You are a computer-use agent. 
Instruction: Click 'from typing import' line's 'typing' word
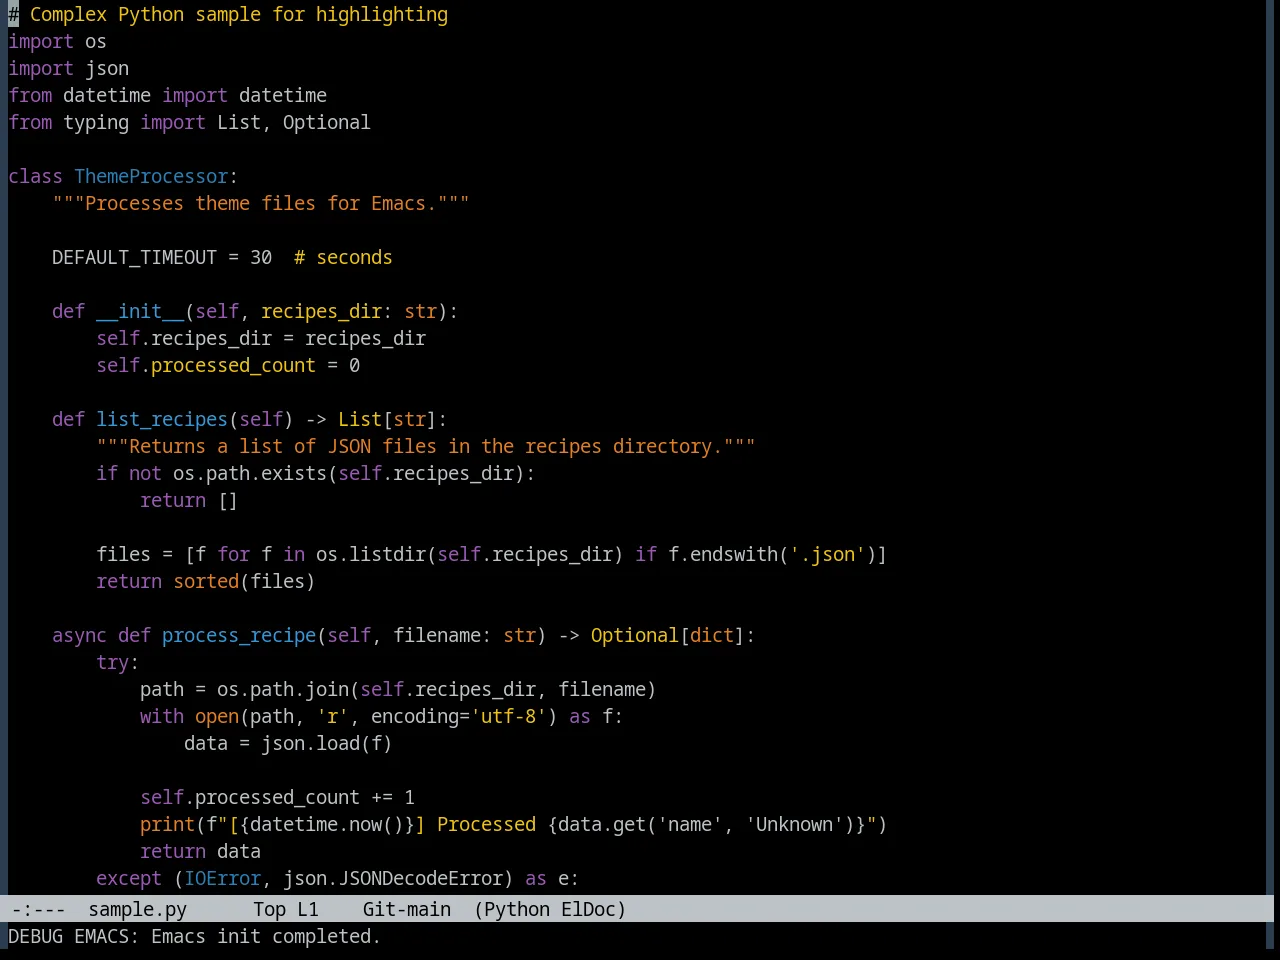[x=96, y=122]
